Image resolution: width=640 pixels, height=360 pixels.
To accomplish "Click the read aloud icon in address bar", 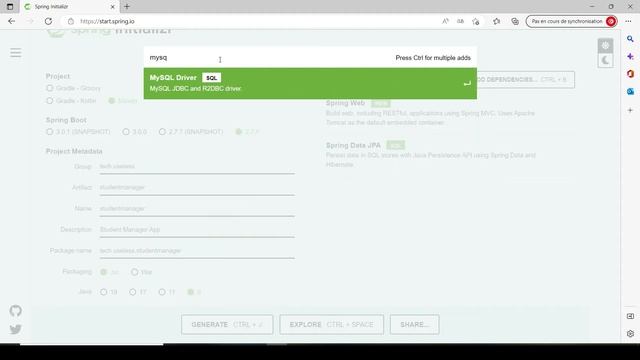I will [x=445, y=21].
